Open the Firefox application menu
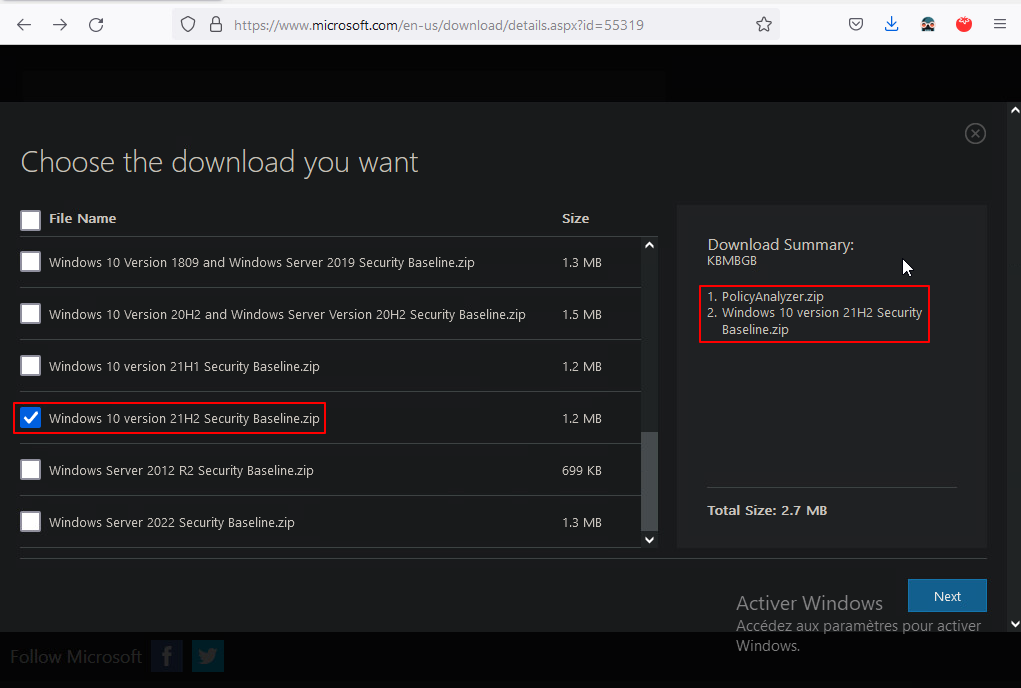The width and height of the screenshot is (1021, 688). coord(1000,24)
